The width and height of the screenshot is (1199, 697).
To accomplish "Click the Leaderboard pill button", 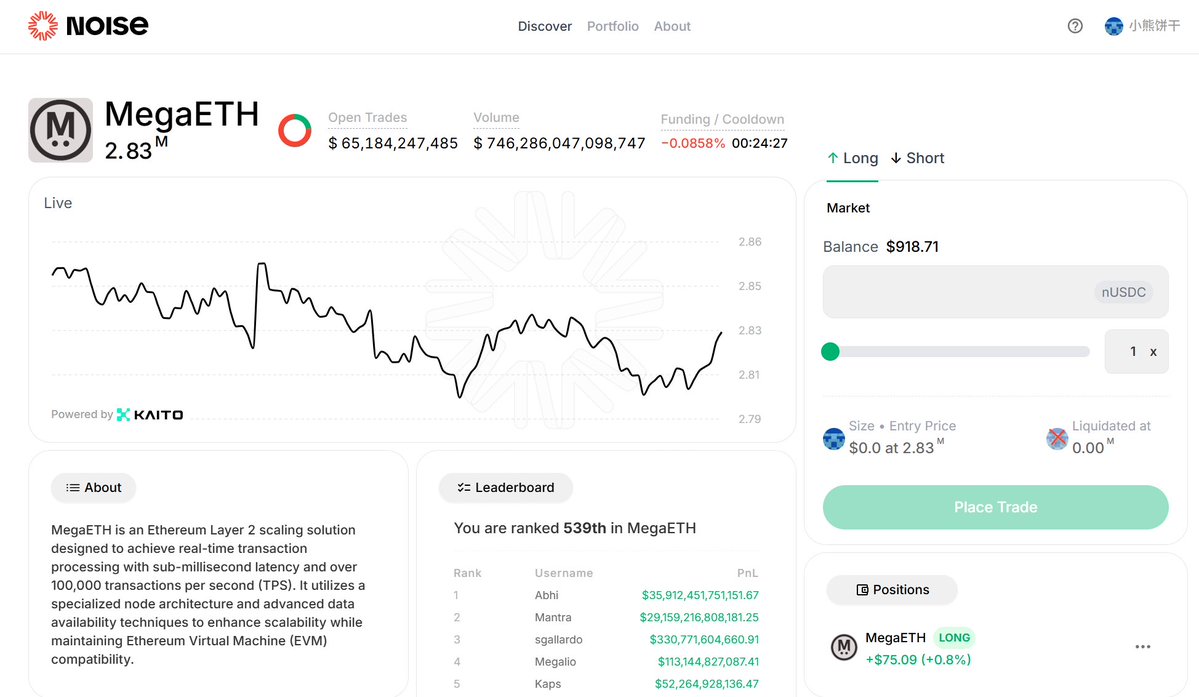I will [505, 488].
